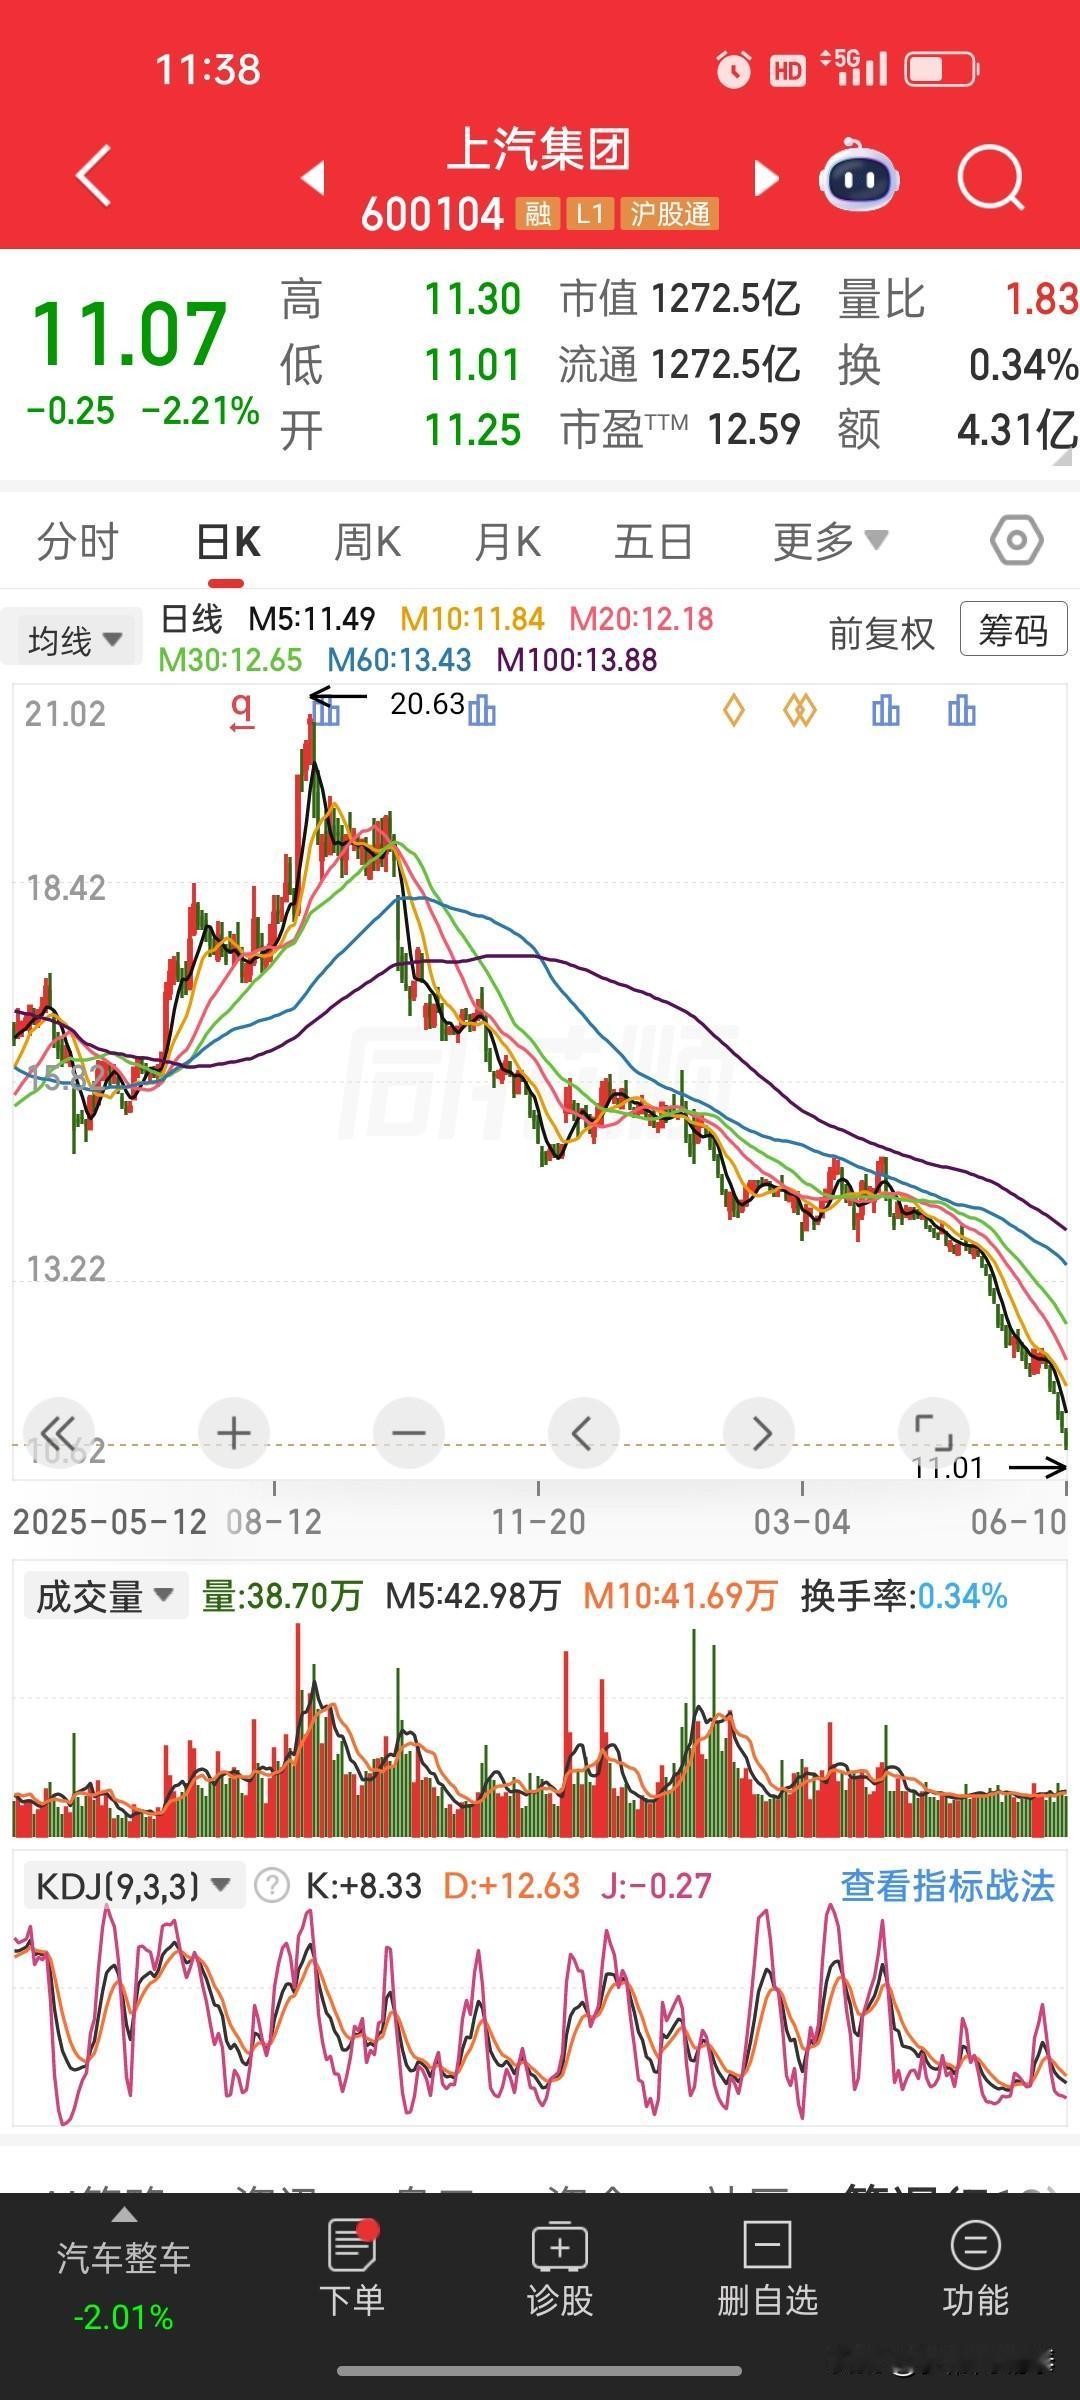The width and height of the screenshot is (1080, 2400).
Task: Tap volume reading 量:38.70万
Action: click(282, 1596)
